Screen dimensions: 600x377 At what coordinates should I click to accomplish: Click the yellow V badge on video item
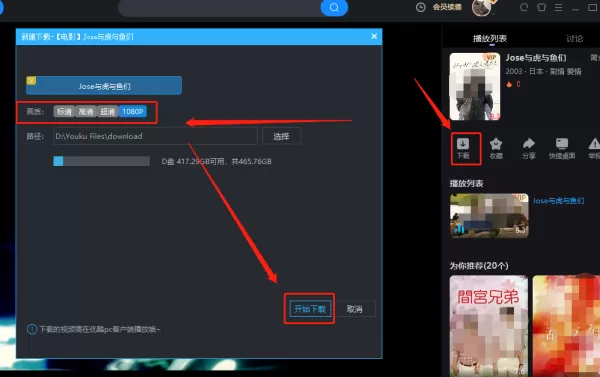[x=31, y=80]
